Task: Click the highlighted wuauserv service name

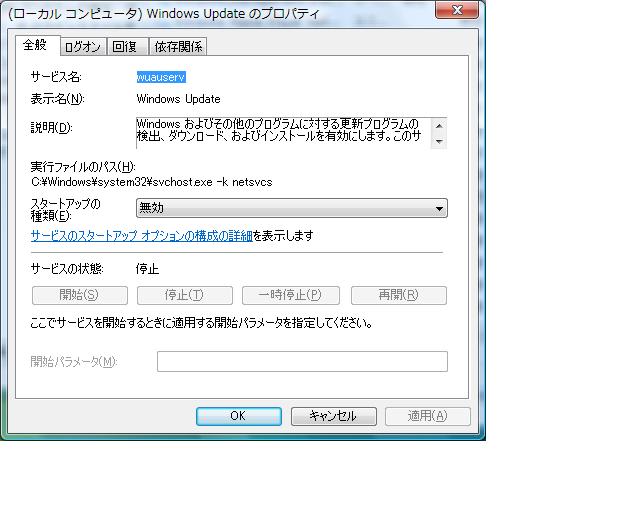Action: click(x=161, y=77)
